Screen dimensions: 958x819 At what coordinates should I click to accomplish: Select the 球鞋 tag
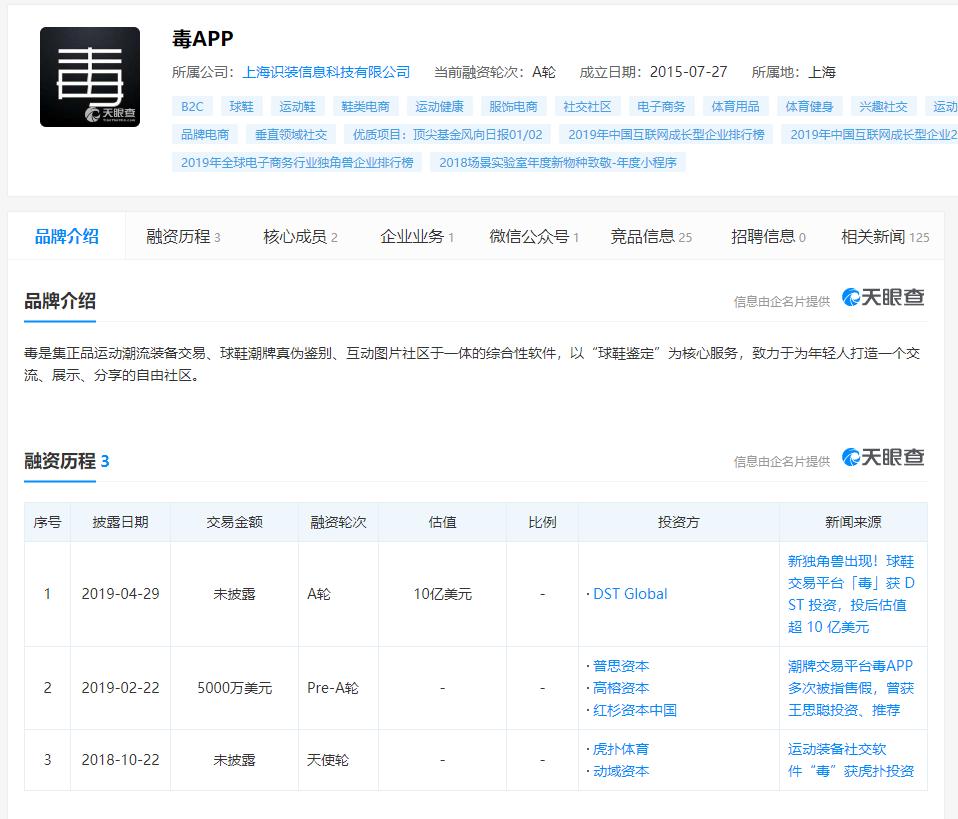click(241, 105)
